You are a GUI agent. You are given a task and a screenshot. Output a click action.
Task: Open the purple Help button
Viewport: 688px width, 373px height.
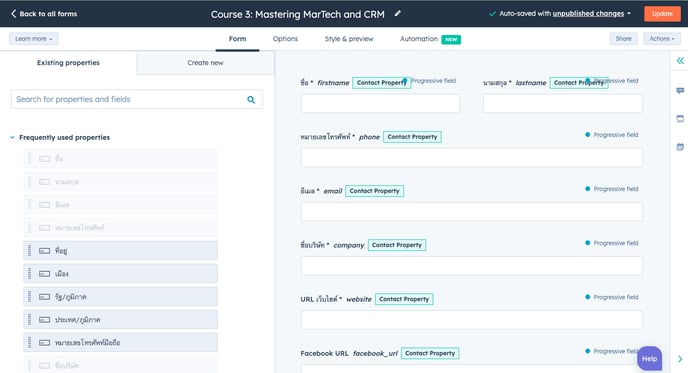click(649, 359)
